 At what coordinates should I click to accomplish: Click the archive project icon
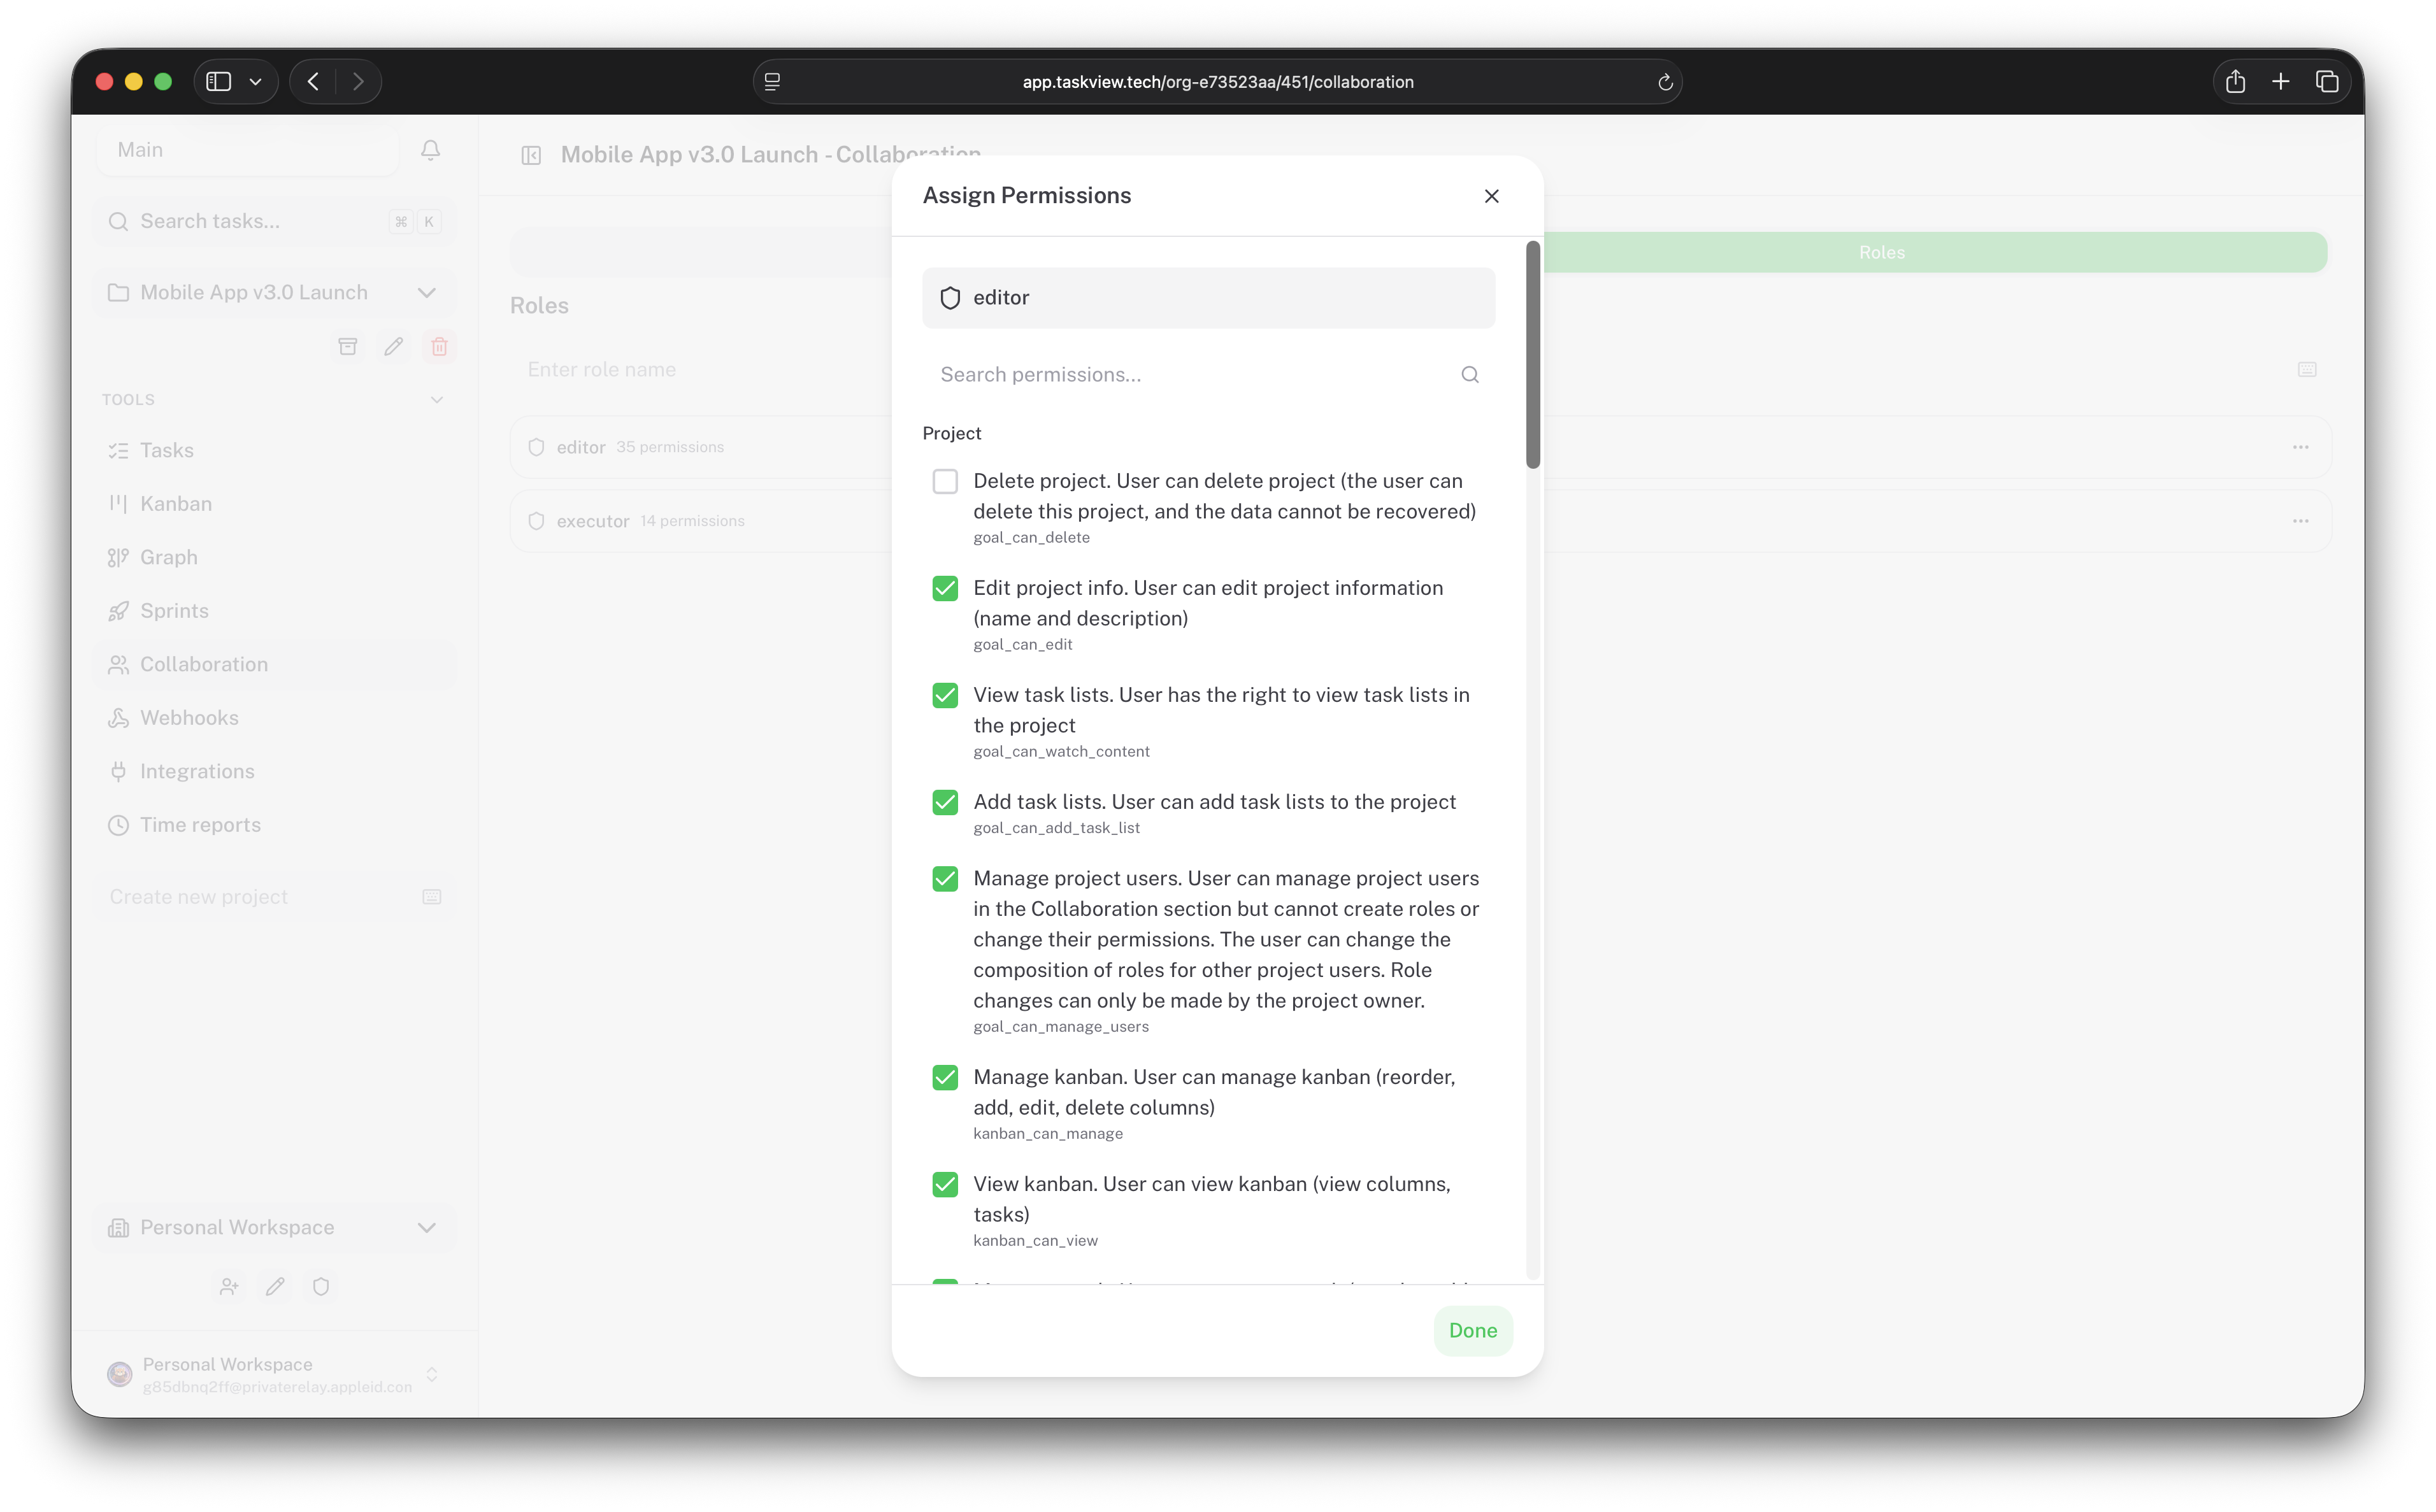pyautogui.click(x=347, y=346)
